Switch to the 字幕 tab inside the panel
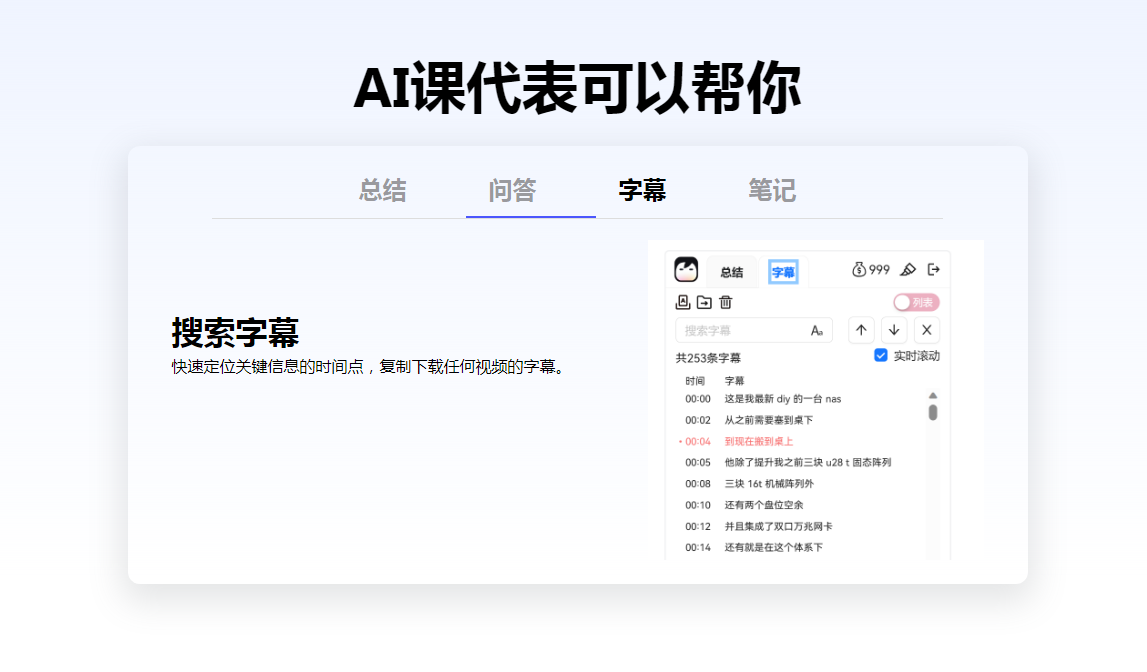The image size is (1147, 672). (x=784, y=271)
